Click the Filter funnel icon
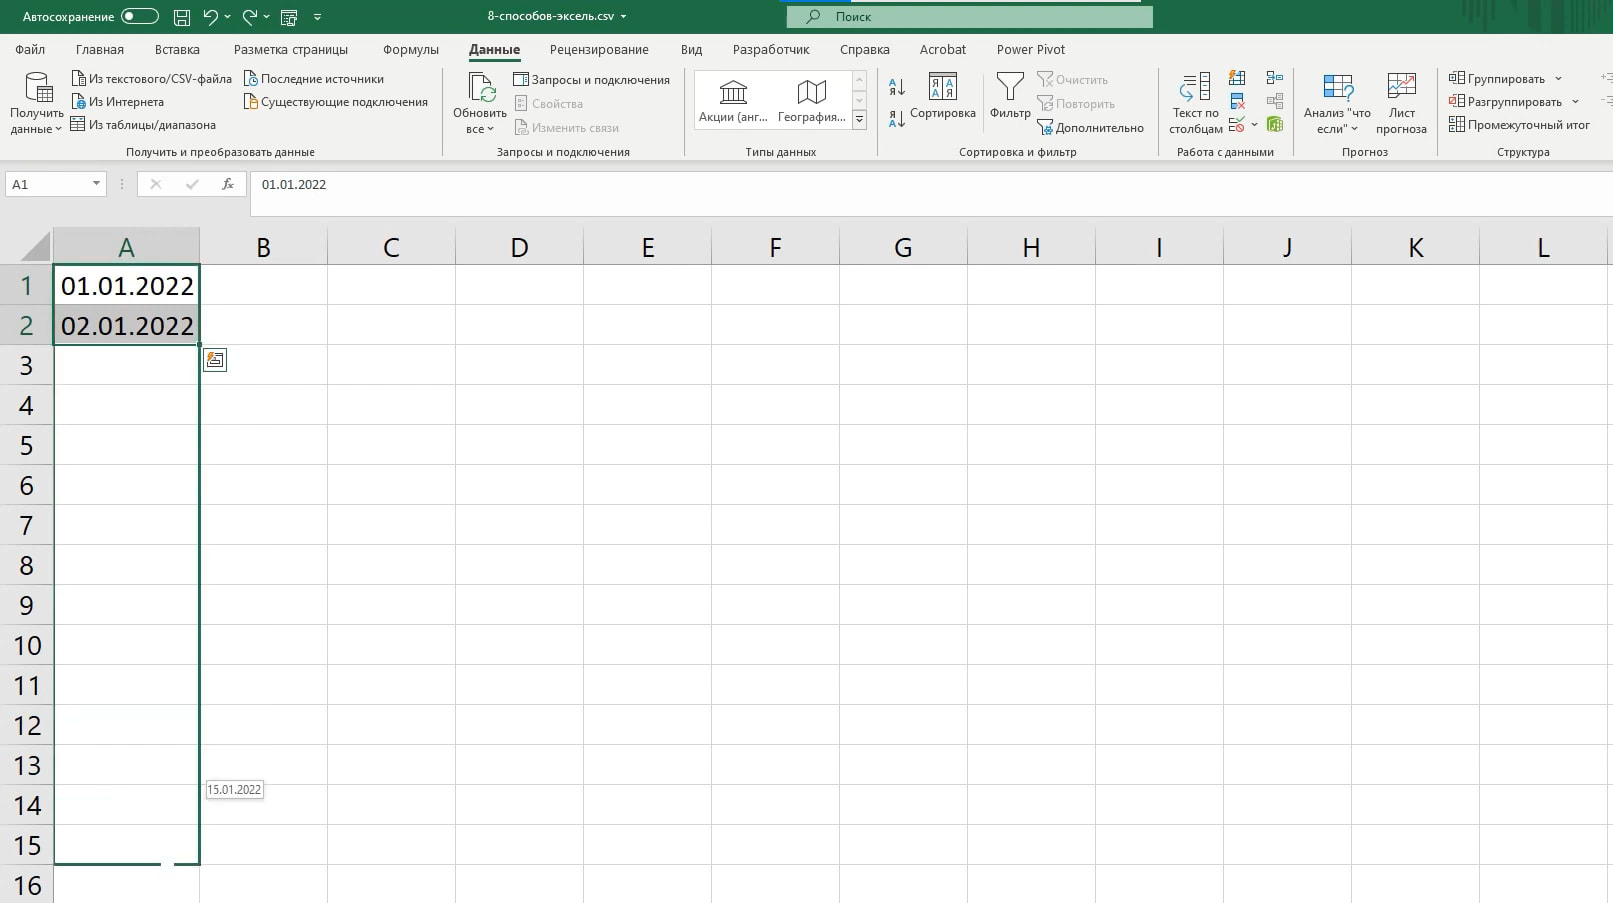Image resolution: width=1613 pixels, height=903 pixels. [x=1010, y=87]
